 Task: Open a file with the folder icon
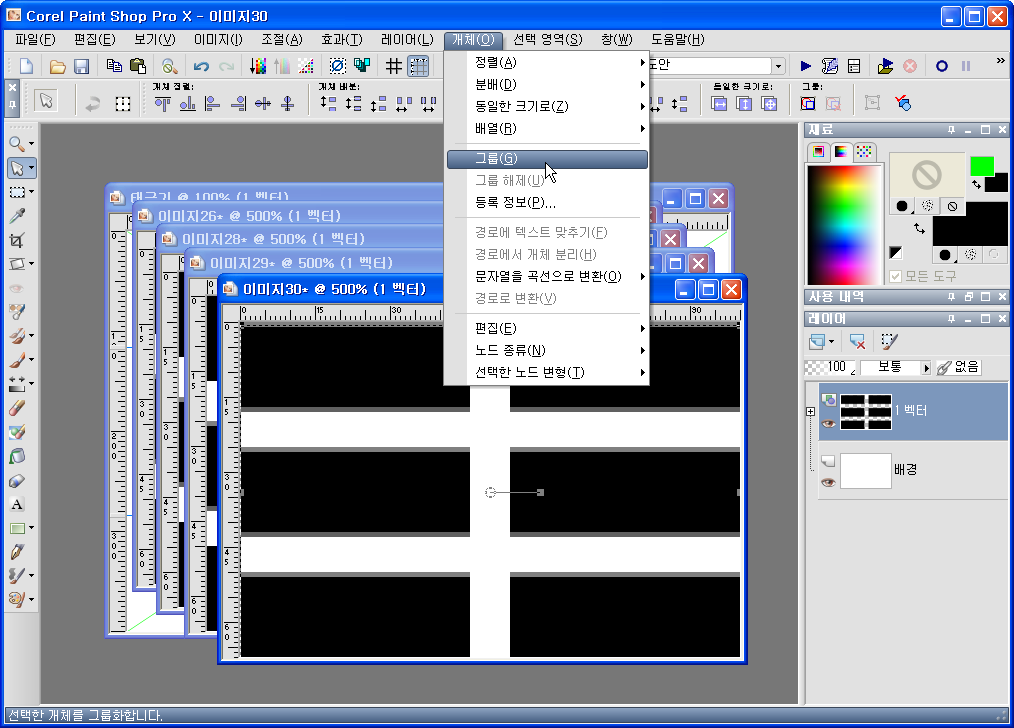(58, 66)
